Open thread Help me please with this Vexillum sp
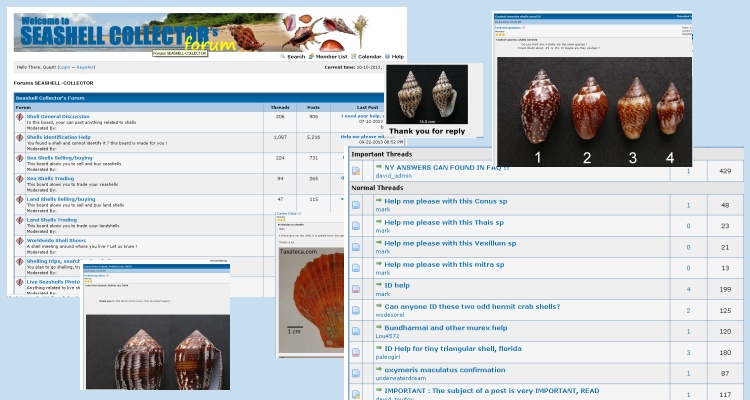 coord(450,243)
